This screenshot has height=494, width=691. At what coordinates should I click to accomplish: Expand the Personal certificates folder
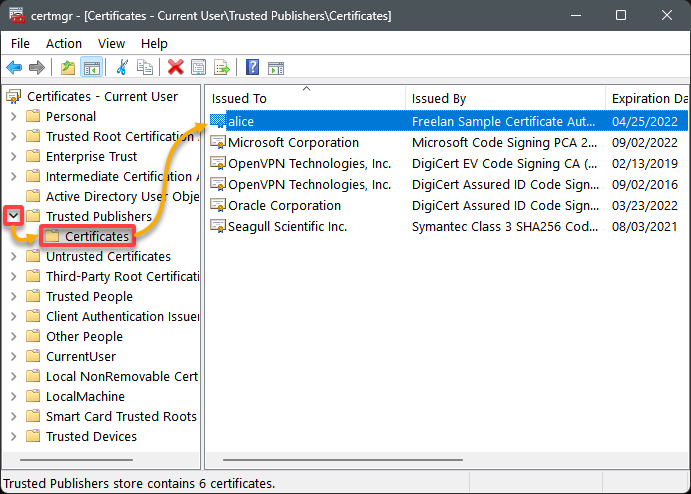(14, 116)
